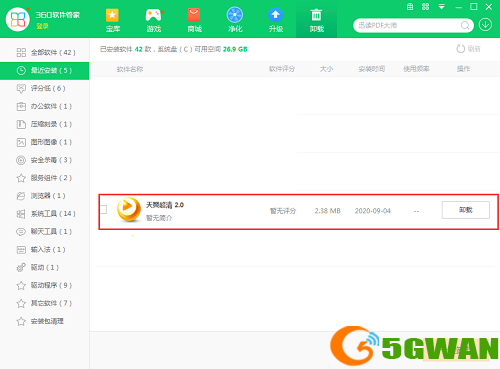Sort by 大小 size column

coord(326,69)
